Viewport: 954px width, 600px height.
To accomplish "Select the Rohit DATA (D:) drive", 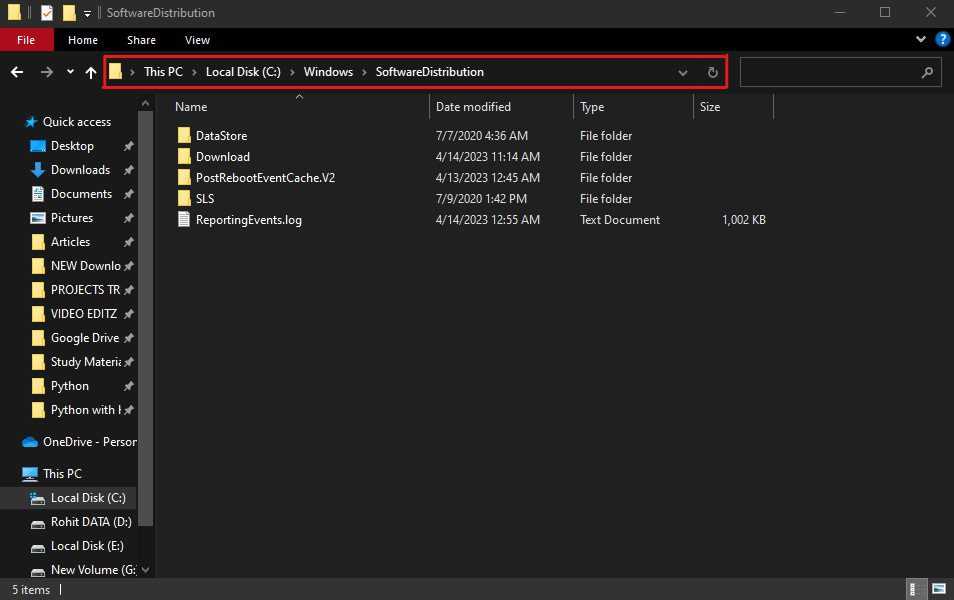I will point(90,521).
